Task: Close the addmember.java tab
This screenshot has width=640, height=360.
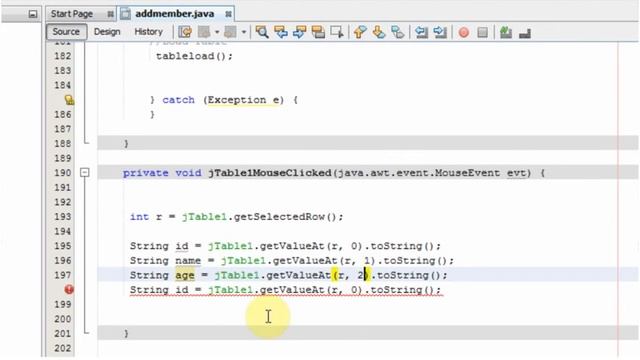Action: click(x=228, y=14)
